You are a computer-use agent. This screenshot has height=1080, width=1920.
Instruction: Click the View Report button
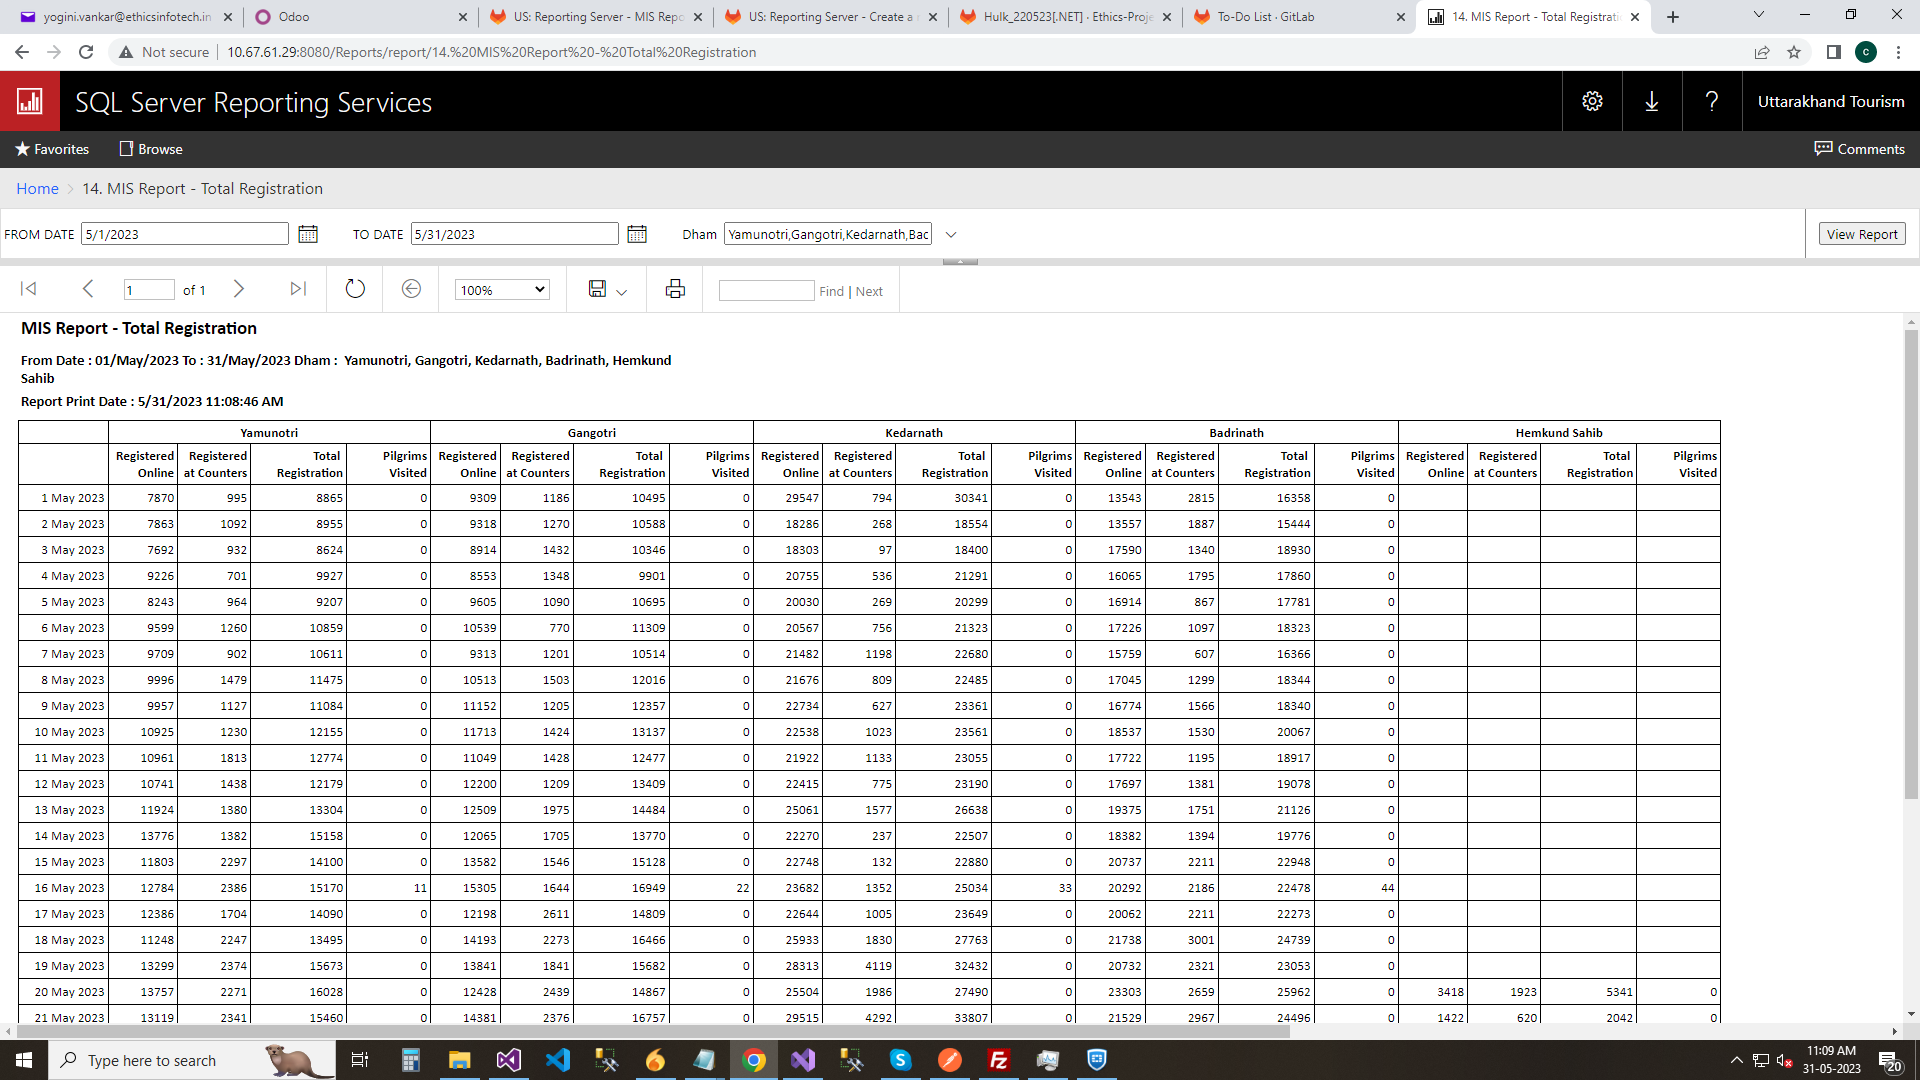coord(1861,234)
